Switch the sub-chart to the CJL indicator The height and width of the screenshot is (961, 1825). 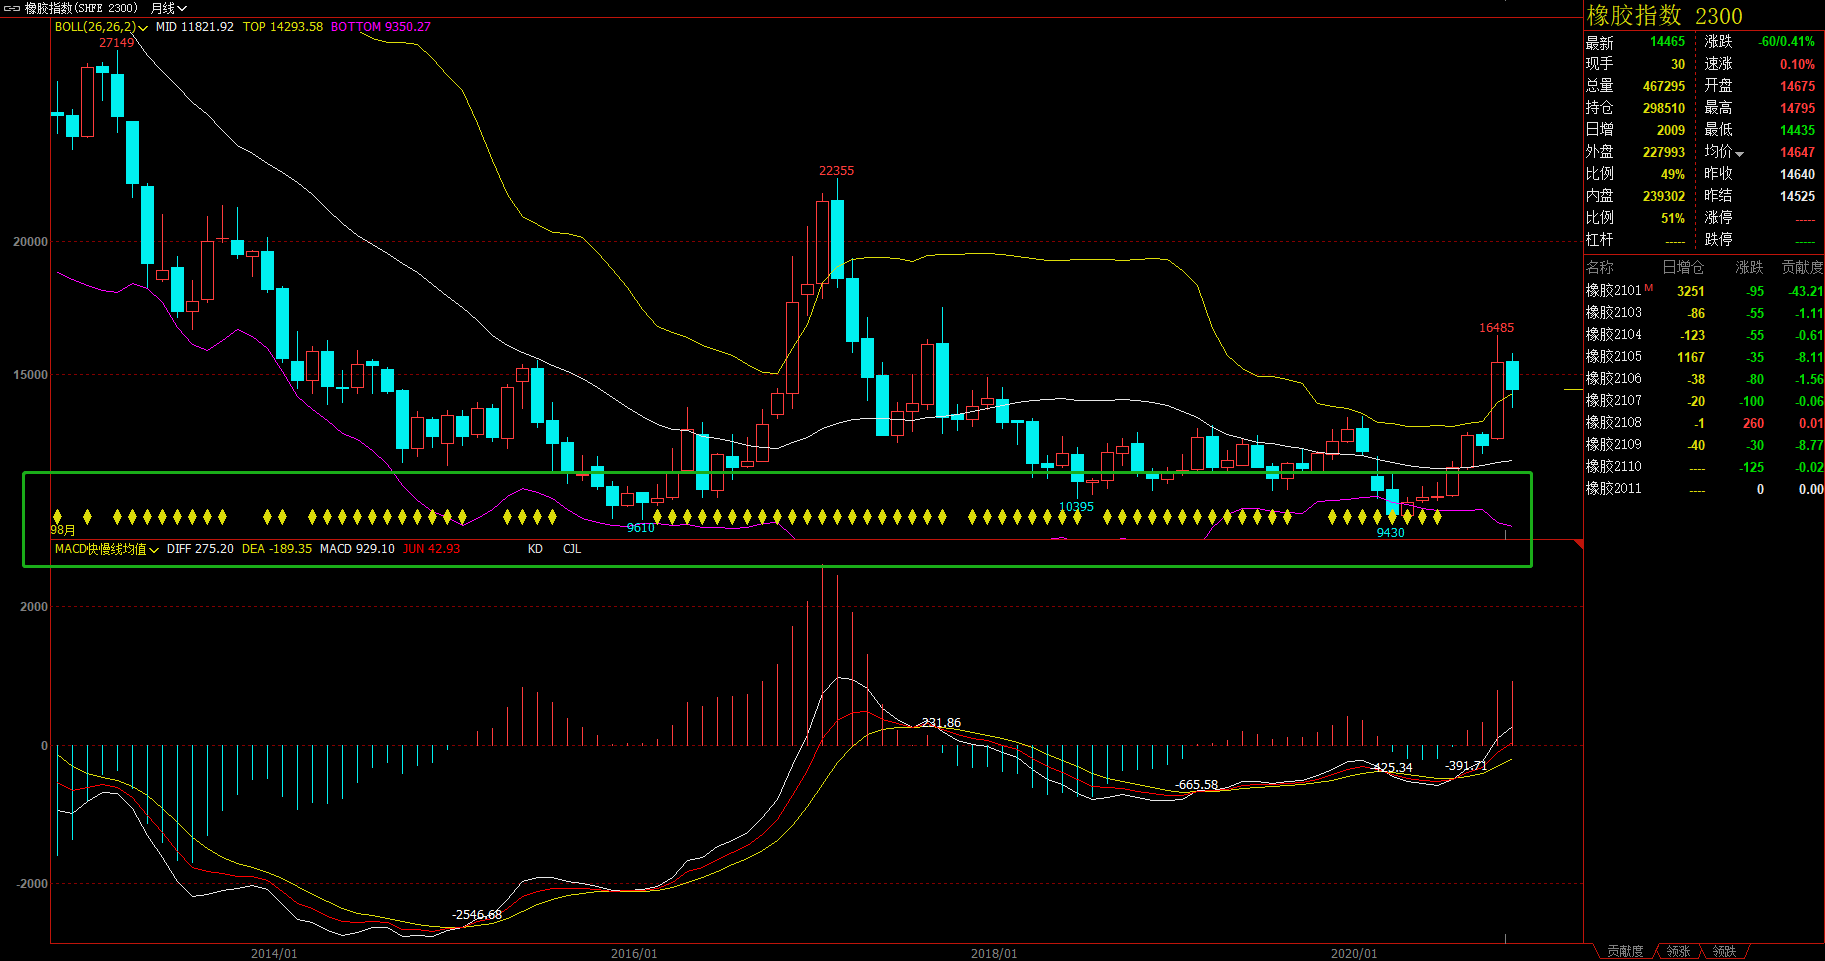pos(571,549)
